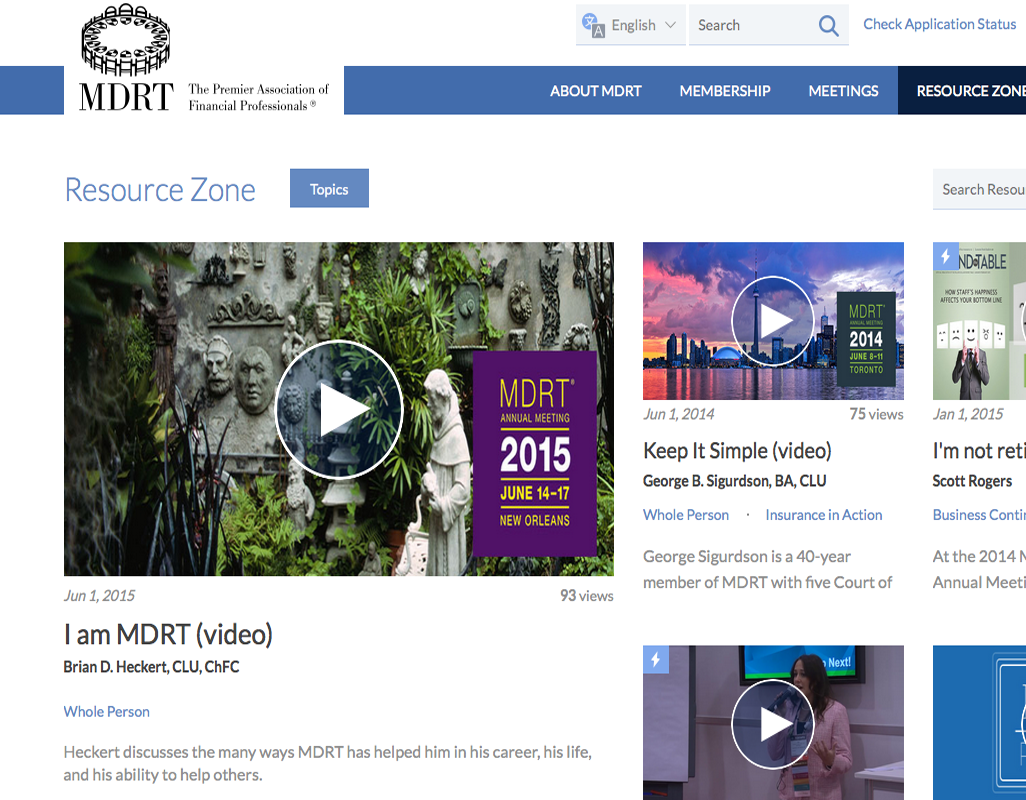Click the Insurance in Action tag
1026x800 pixels.
(x=824, y=515)
